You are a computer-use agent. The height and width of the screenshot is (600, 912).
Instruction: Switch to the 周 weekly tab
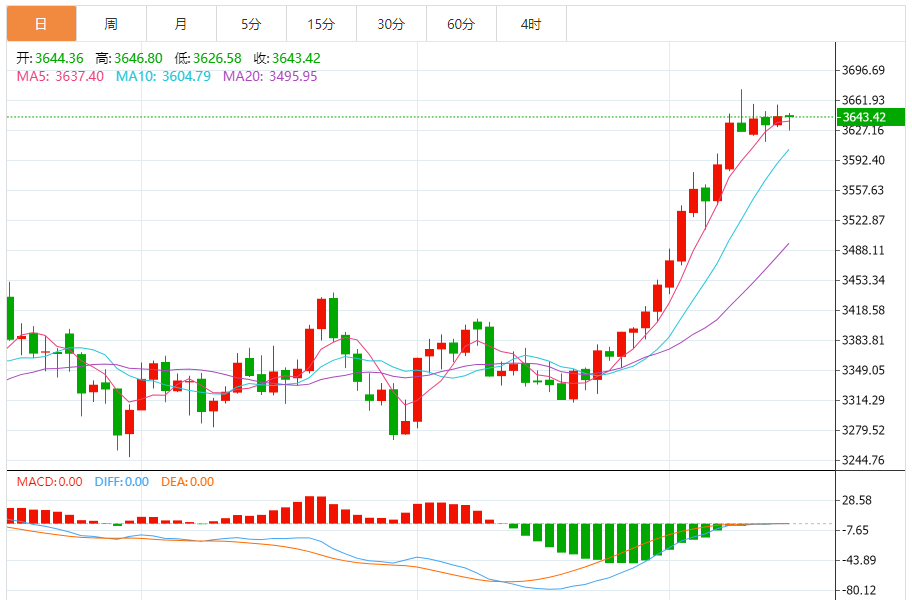click(111, 24)
